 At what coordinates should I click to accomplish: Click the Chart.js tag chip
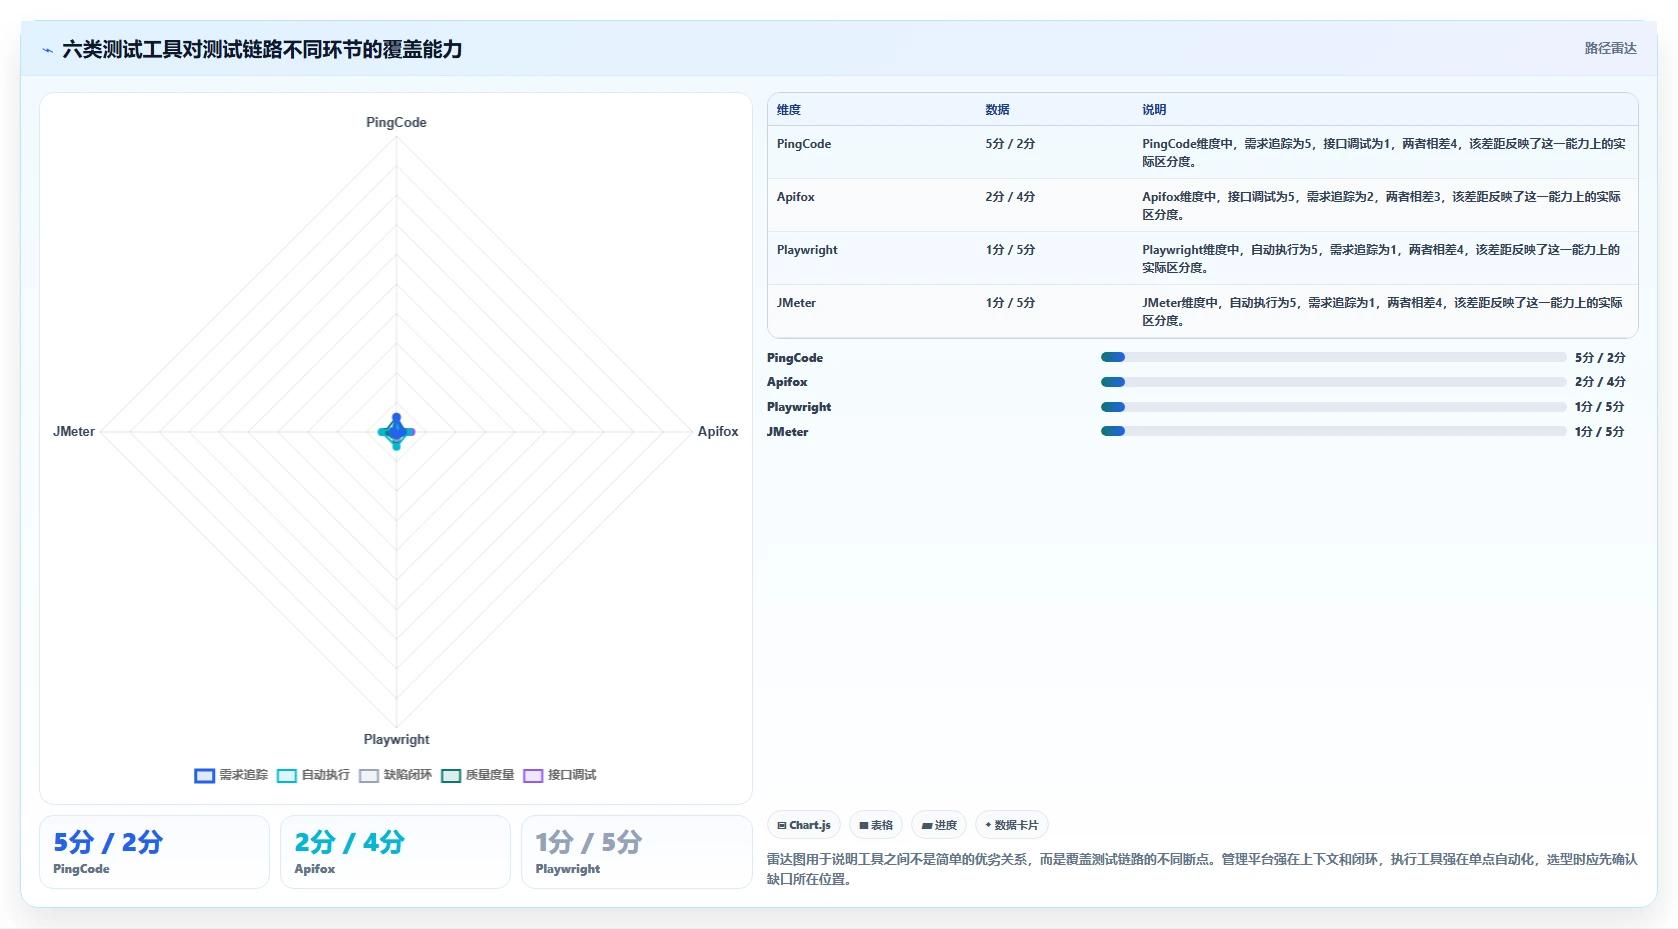click(804, 825)
